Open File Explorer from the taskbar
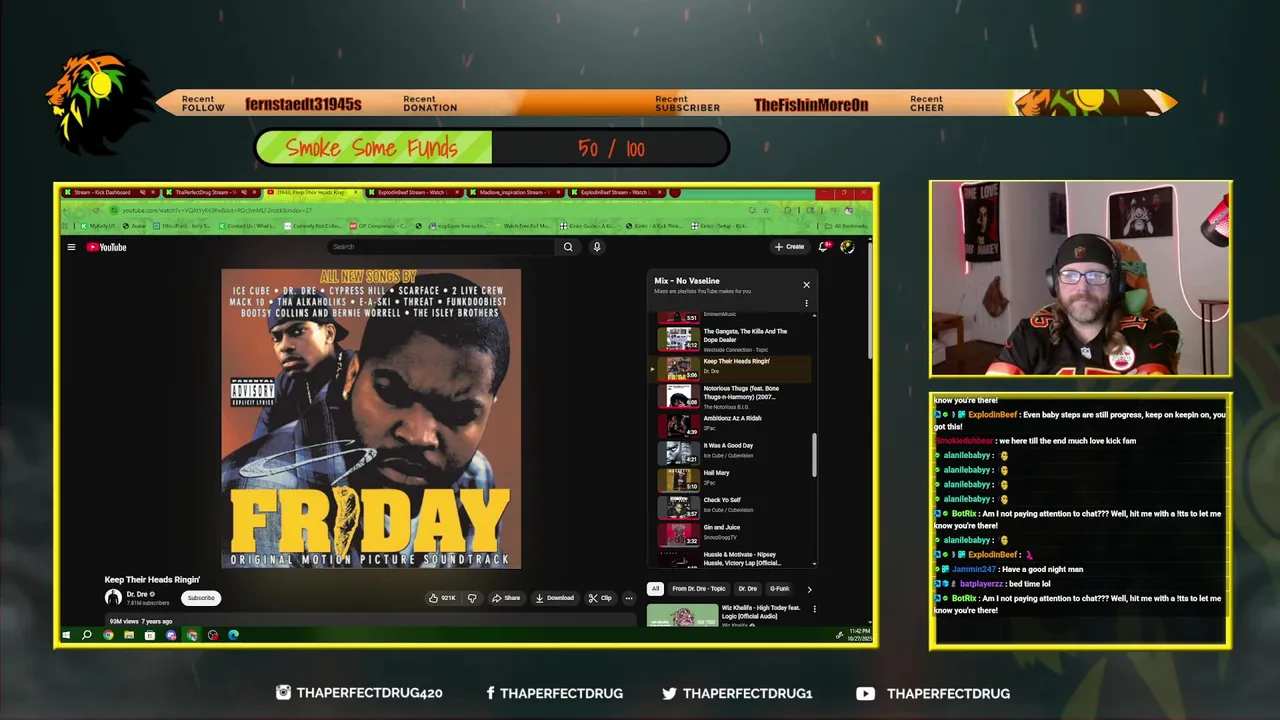This screenshot has height=720, width=1280. (129, 635)
